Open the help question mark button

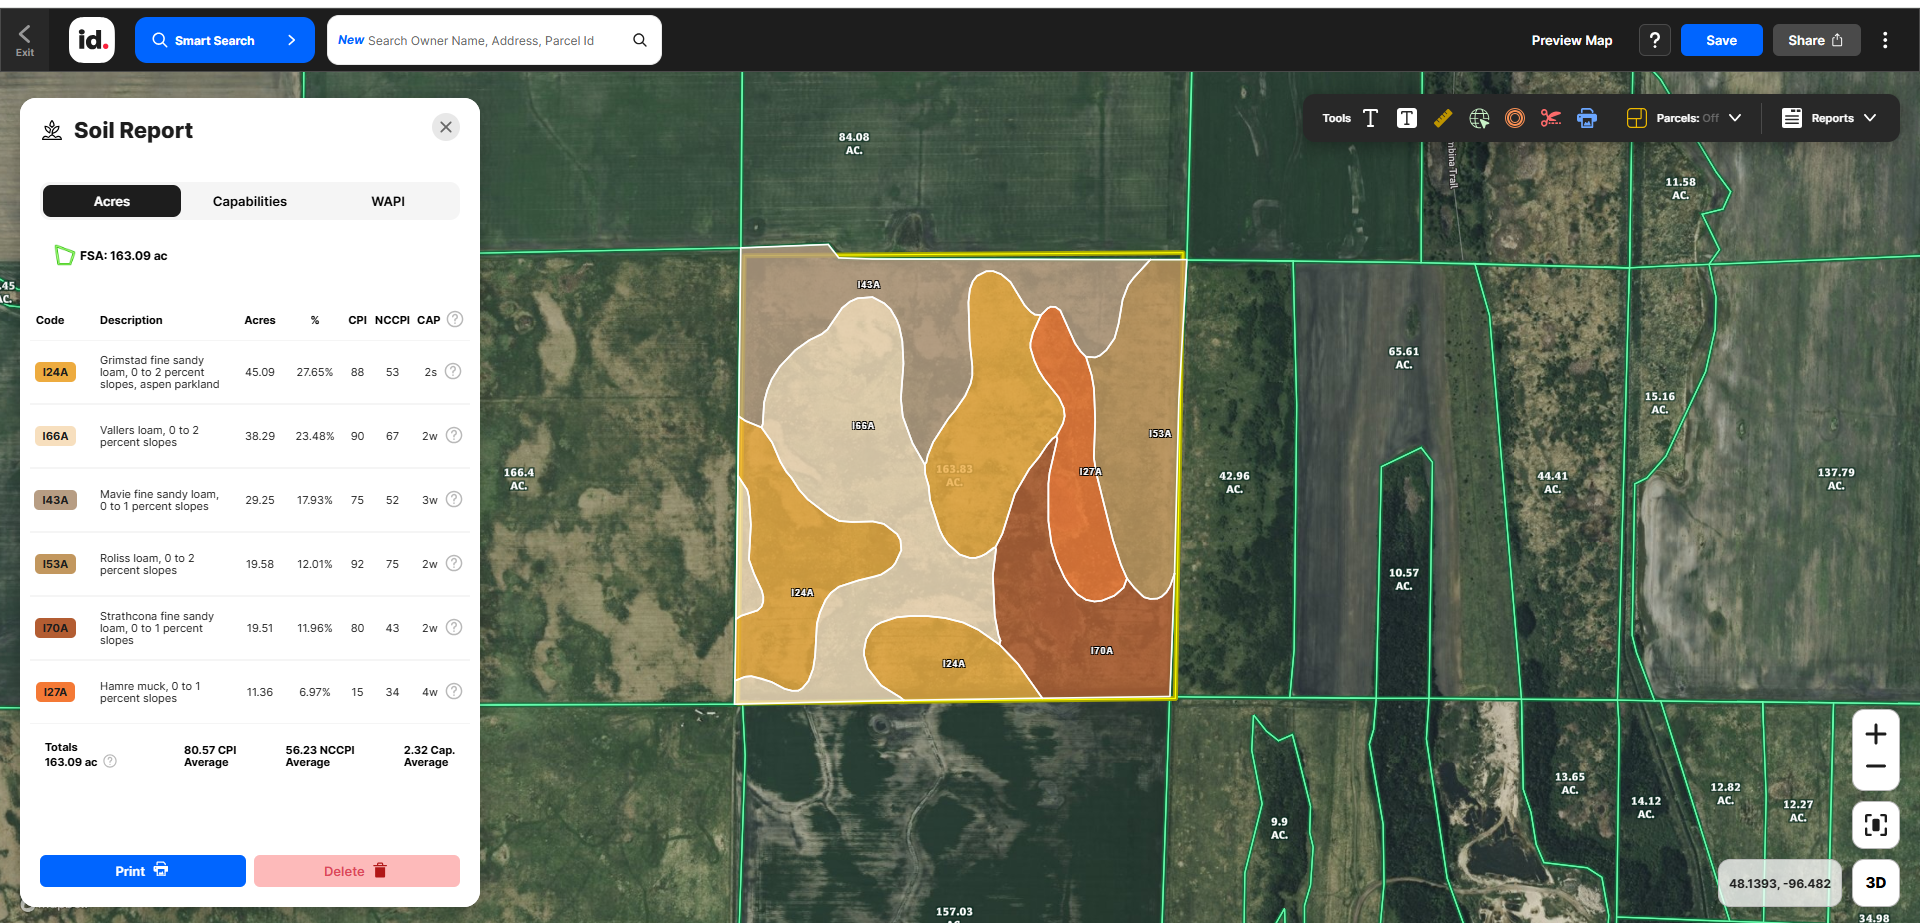click(x=1654, y=40)
